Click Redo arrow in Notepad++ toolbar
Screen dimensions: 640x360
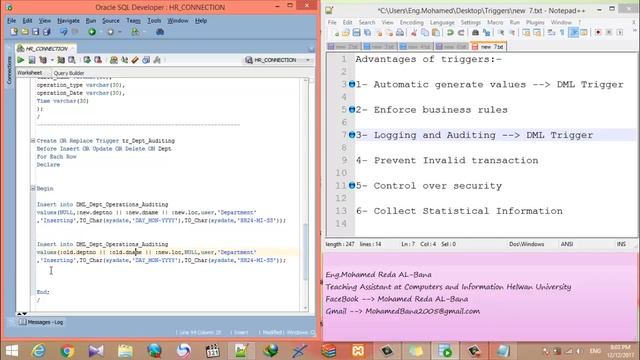(461, 33)
